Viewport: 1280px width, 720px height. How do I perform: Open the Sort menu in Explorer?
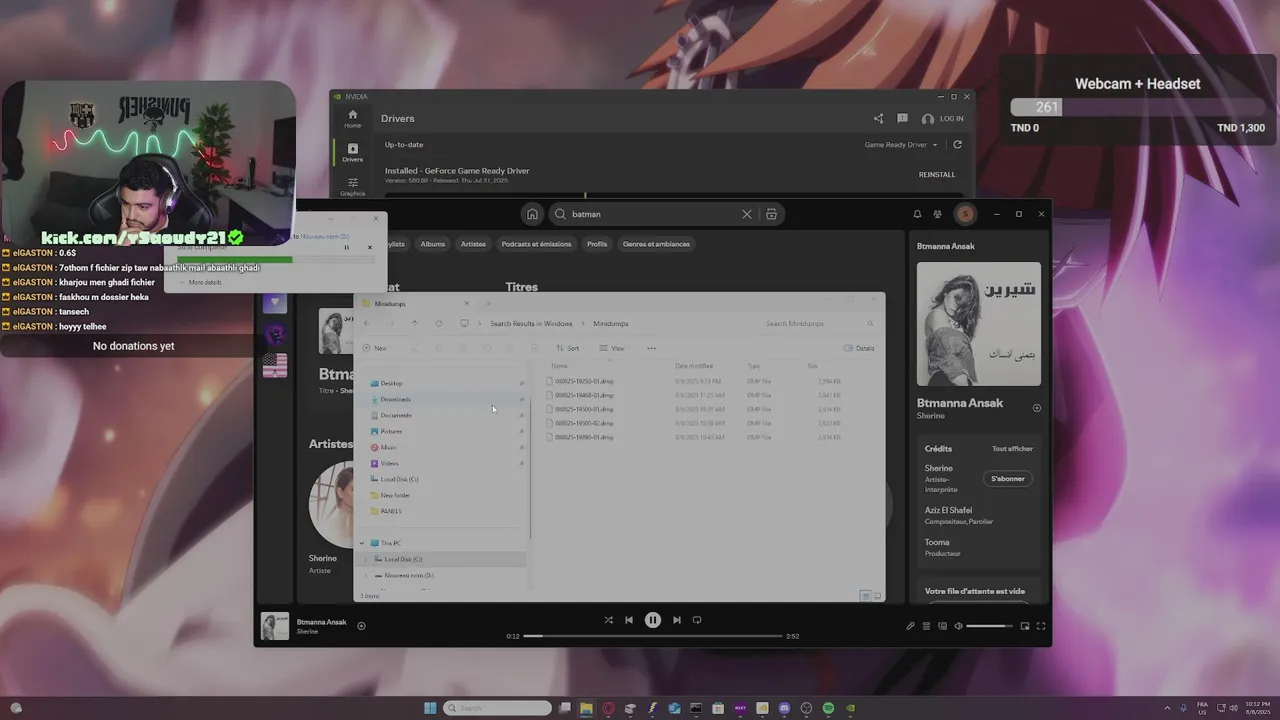(x=567, y=348)
